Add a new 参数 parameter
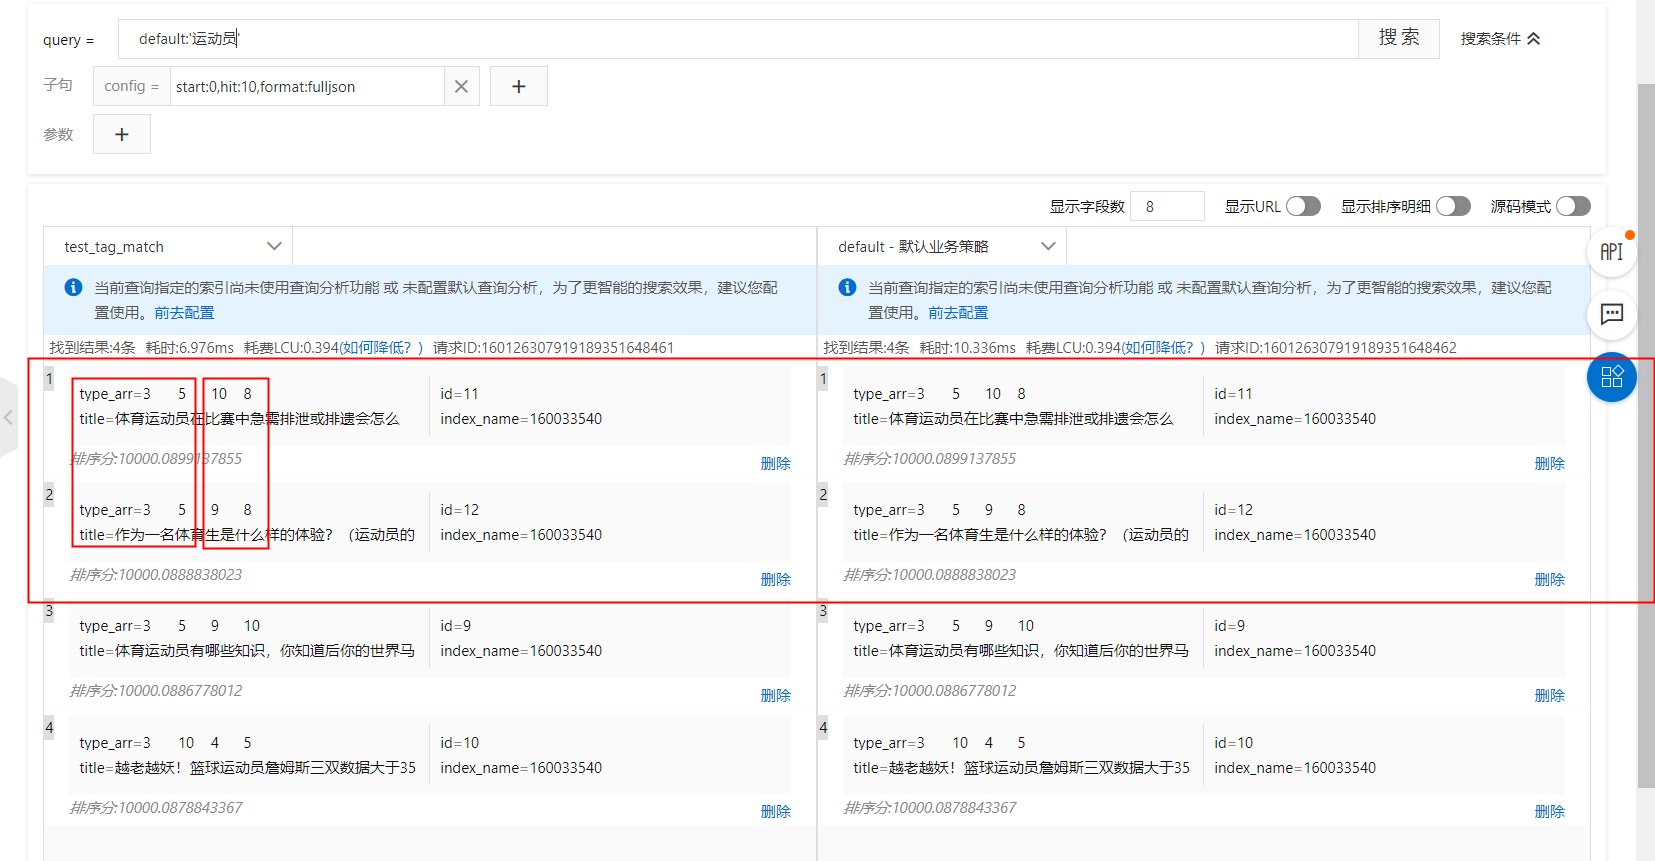The width and height of the screenshot is (1655, 861). 122,134
